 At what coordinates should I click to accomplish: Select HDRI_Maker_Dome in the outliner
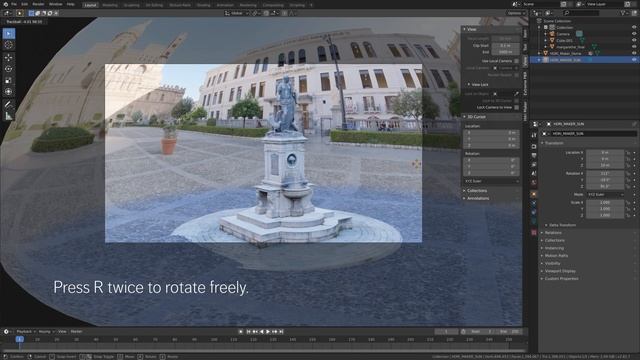point(565,53)
